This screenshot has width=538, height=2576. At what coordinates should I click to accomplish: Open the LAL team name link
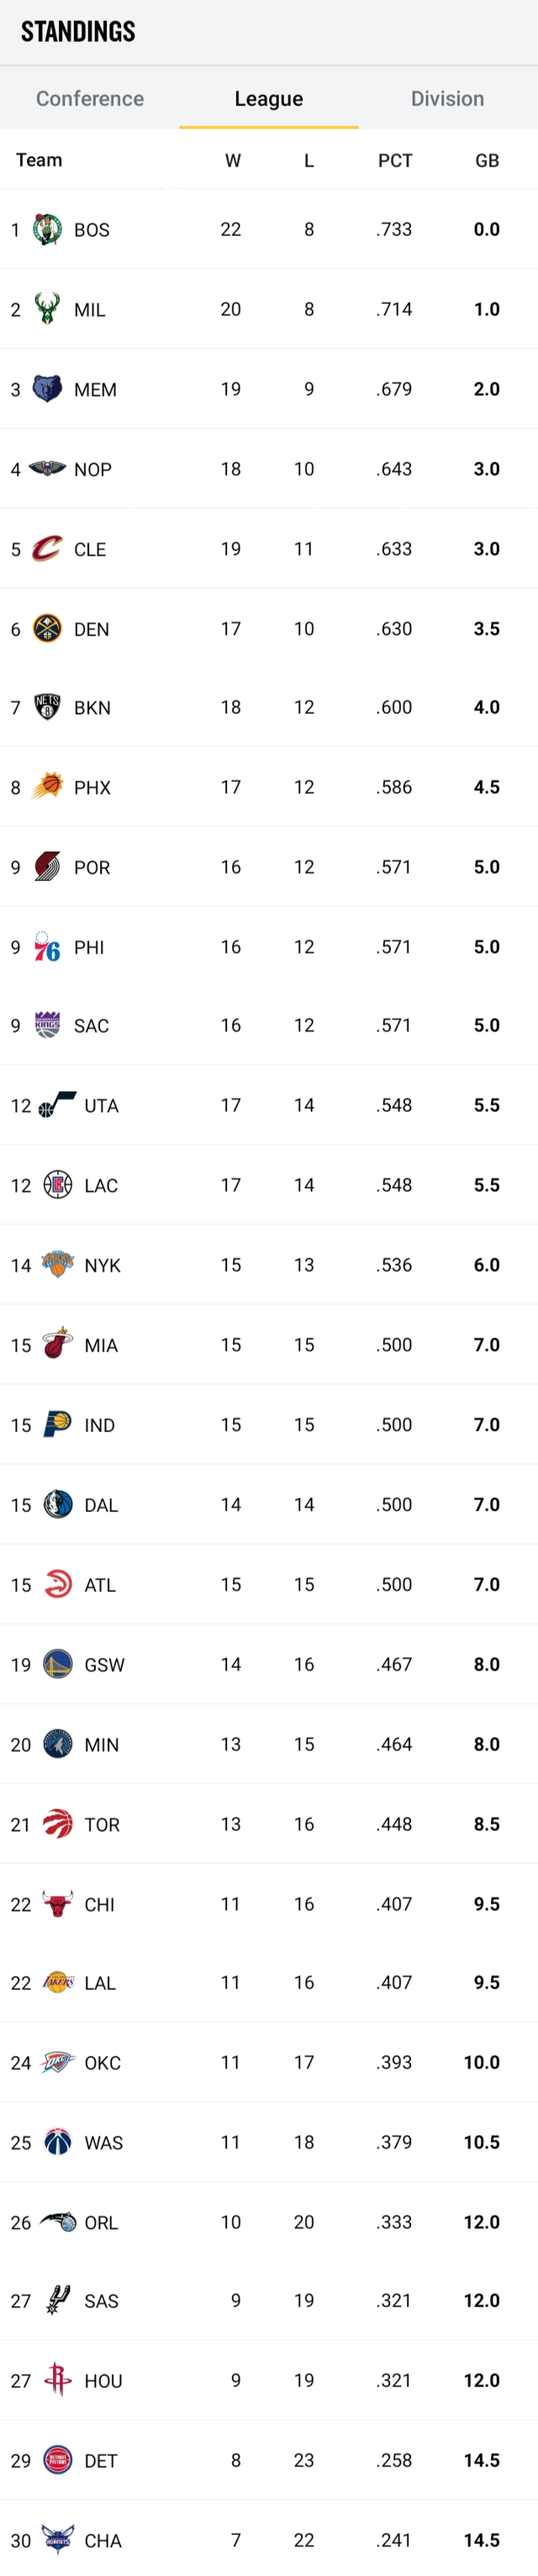pyautogui.click(x=100, y=1983)
